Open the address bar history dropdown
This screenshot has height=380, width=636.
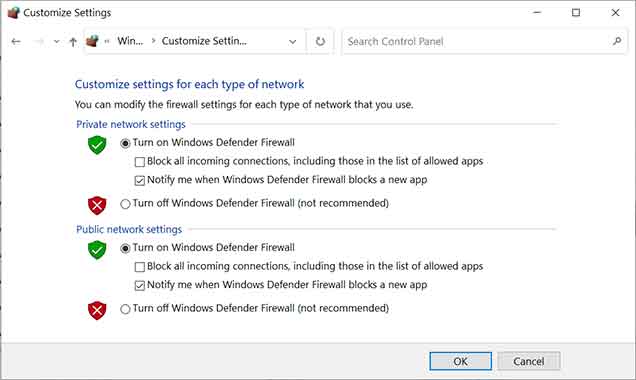point(292,42)
